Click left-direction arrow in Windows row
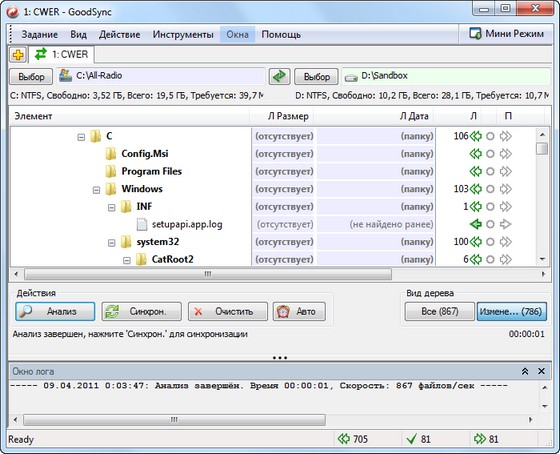This screenshot has width=560, height=454. (x=475, y=189)
